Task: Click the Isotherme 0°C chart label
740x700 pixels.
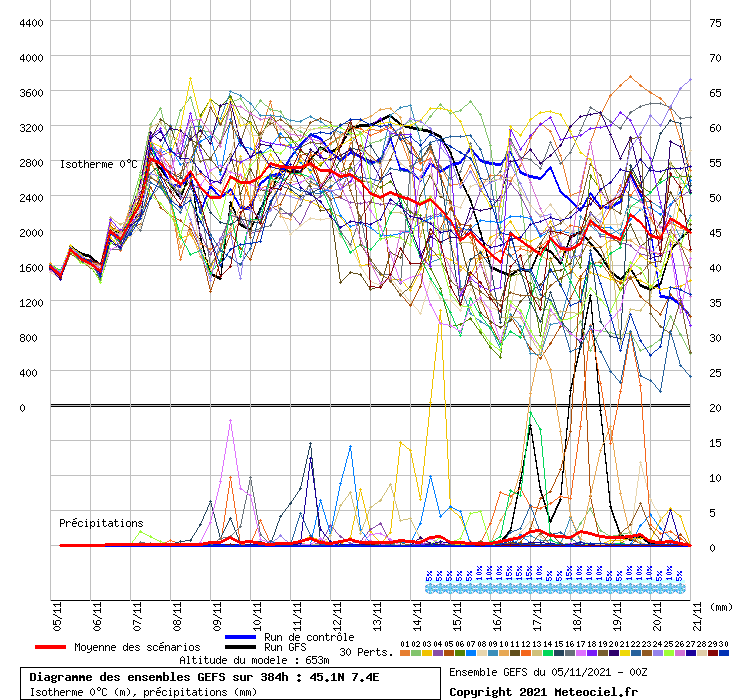Action: coord(98,164)
